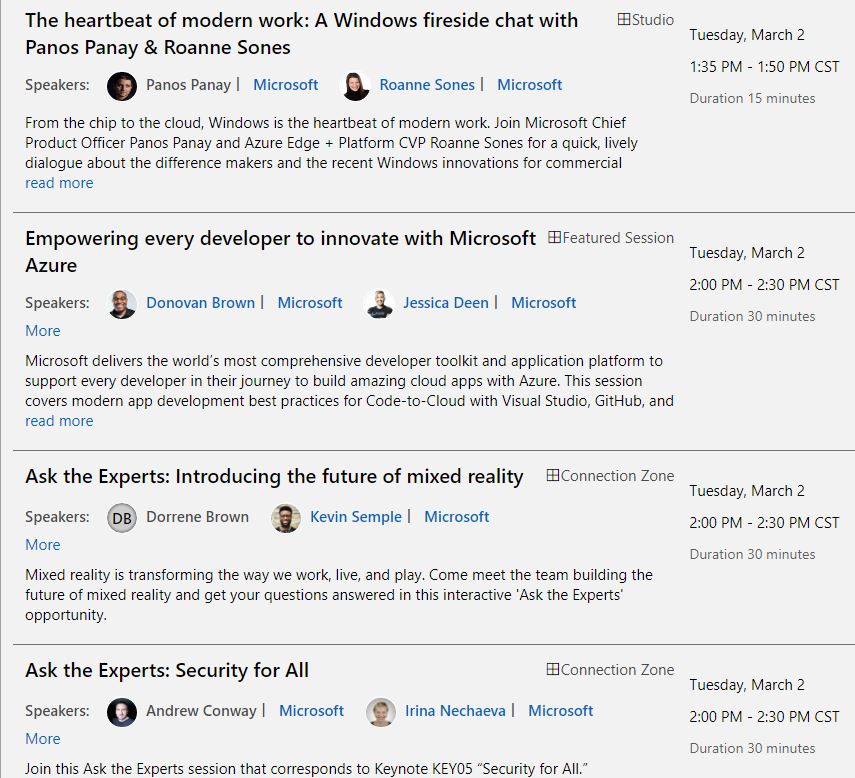Expand read more on Windows fireside chat
This screenshot has height=778, width=855.
pyautogui.click(x=59, y=183)
